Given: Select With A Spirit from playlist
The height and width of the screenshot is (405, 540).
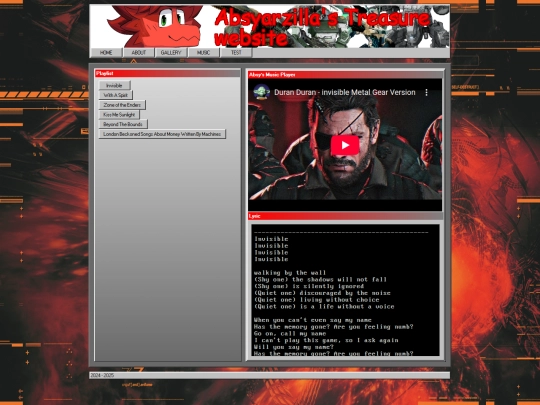Looking at the screenshot, I should pyautogui.click(x=116, y=95).
